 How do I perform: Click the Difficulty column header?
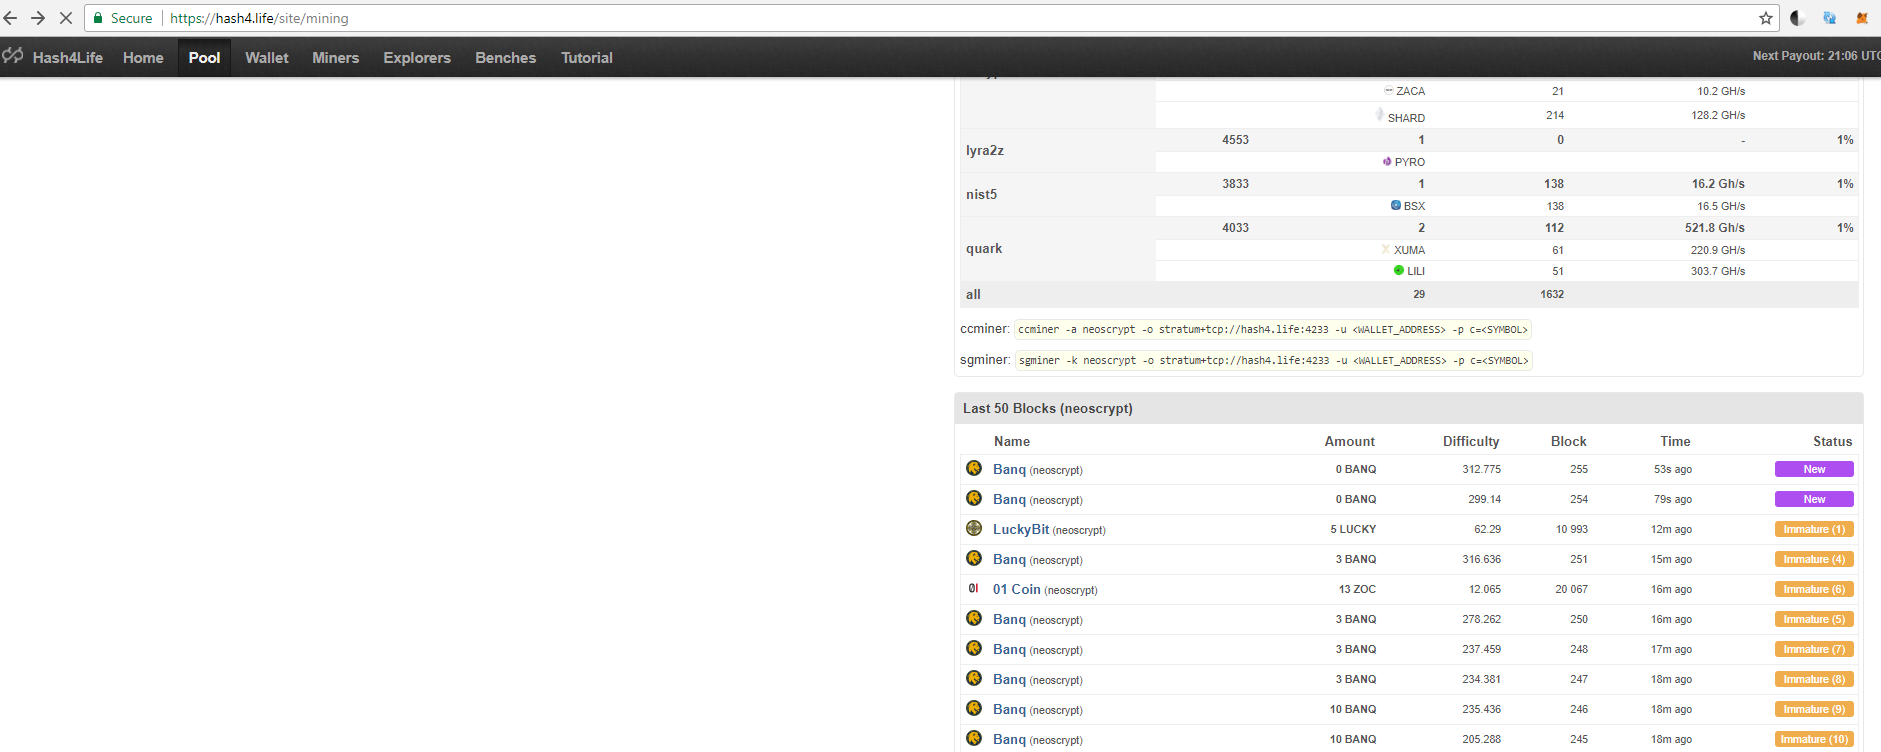click(1471, 441)
